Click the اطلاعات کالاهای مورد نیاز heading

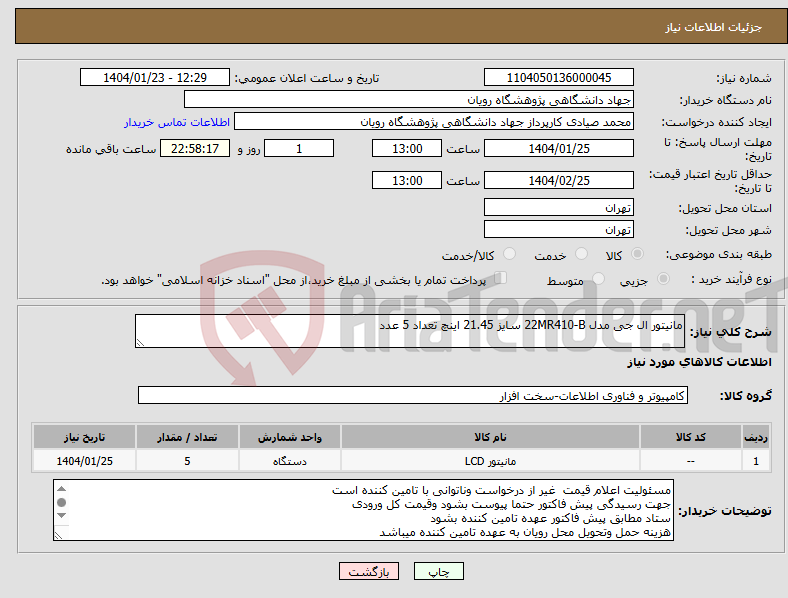click(x=699, y=362)
